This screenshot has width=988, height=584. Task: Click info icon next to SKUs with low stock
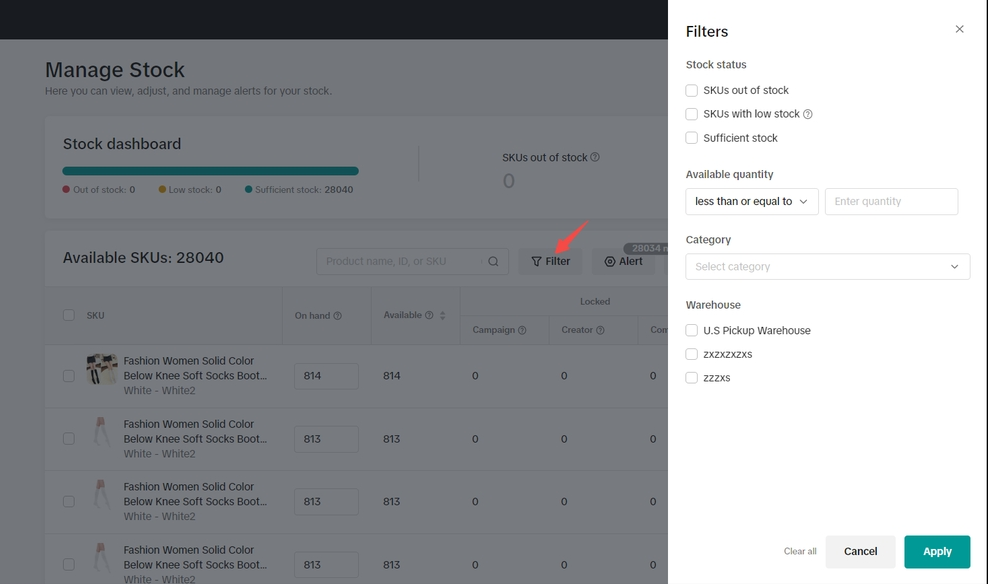tap(808, 114)
